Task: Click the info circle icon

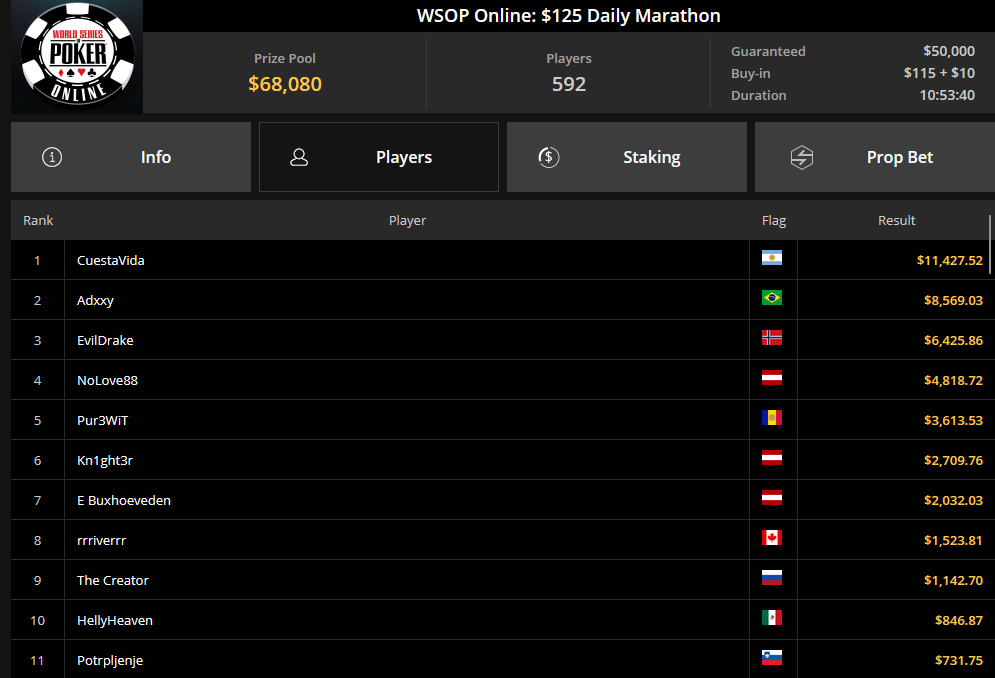Action: pyautogui.click(x=52, y=157)
